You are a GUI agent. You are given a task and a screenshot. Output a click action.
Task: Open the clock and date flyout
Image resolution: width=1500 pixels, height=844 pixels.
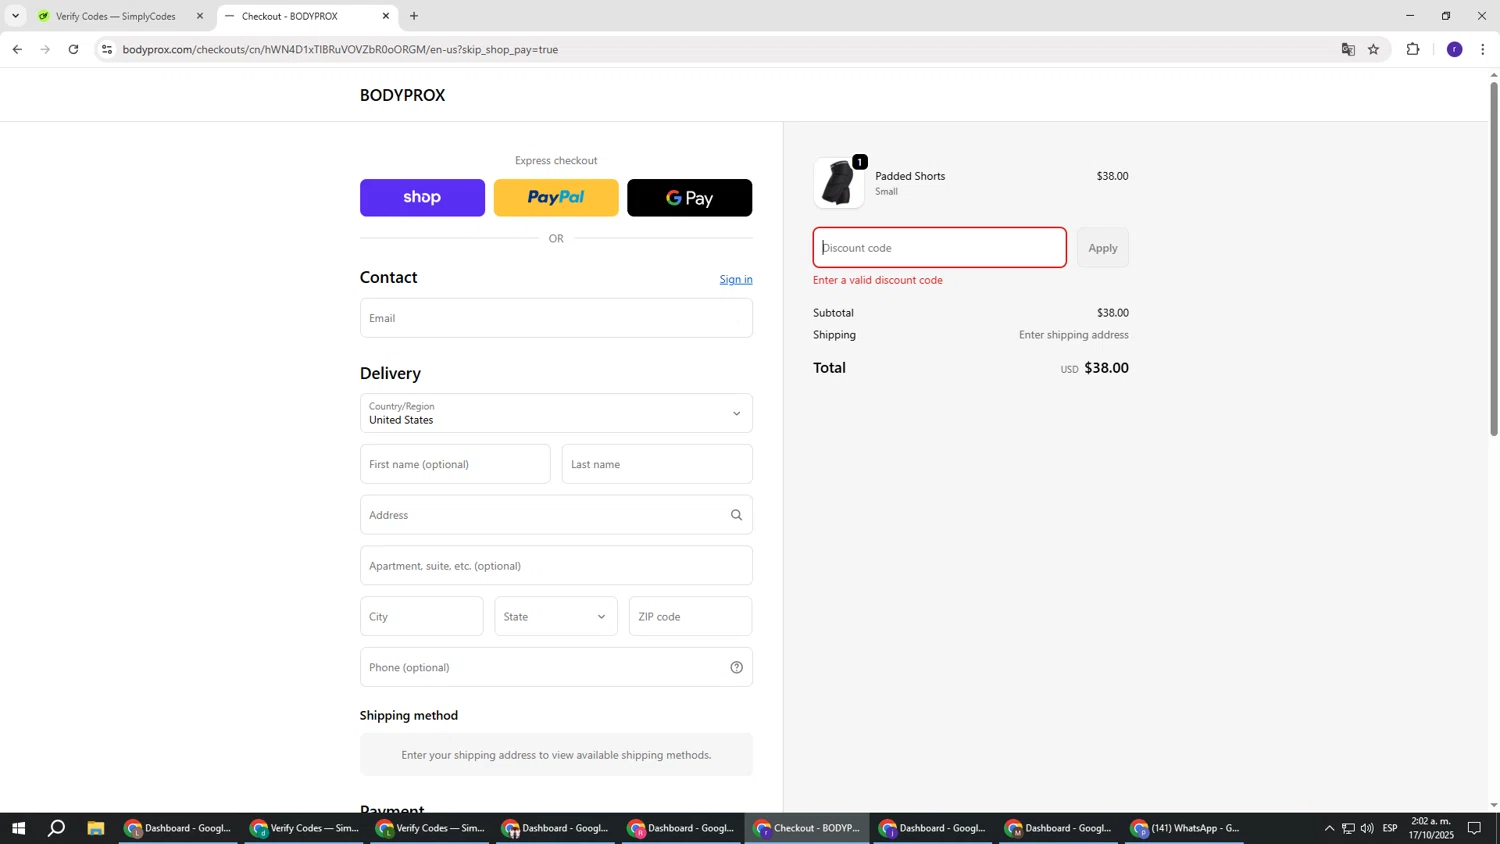click(x=1431, y=828)
